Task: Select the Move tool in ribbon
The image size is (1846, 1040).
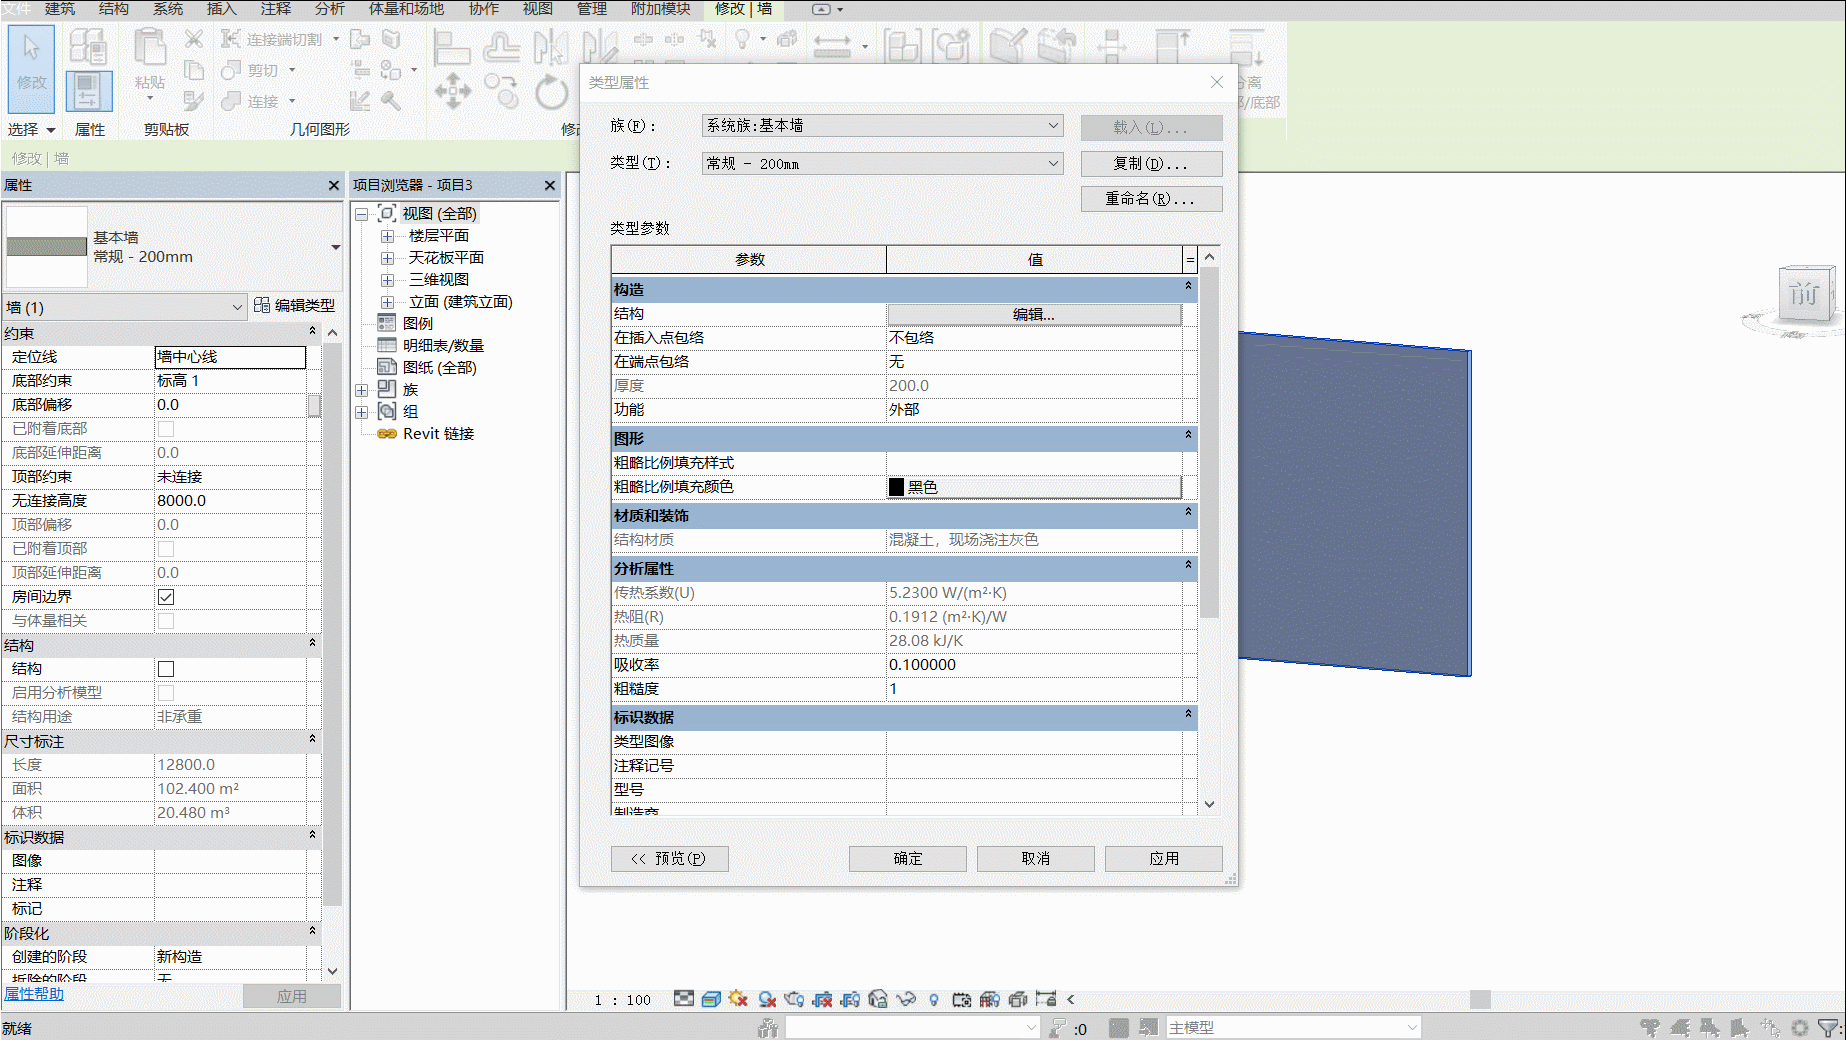Action: 453,91
